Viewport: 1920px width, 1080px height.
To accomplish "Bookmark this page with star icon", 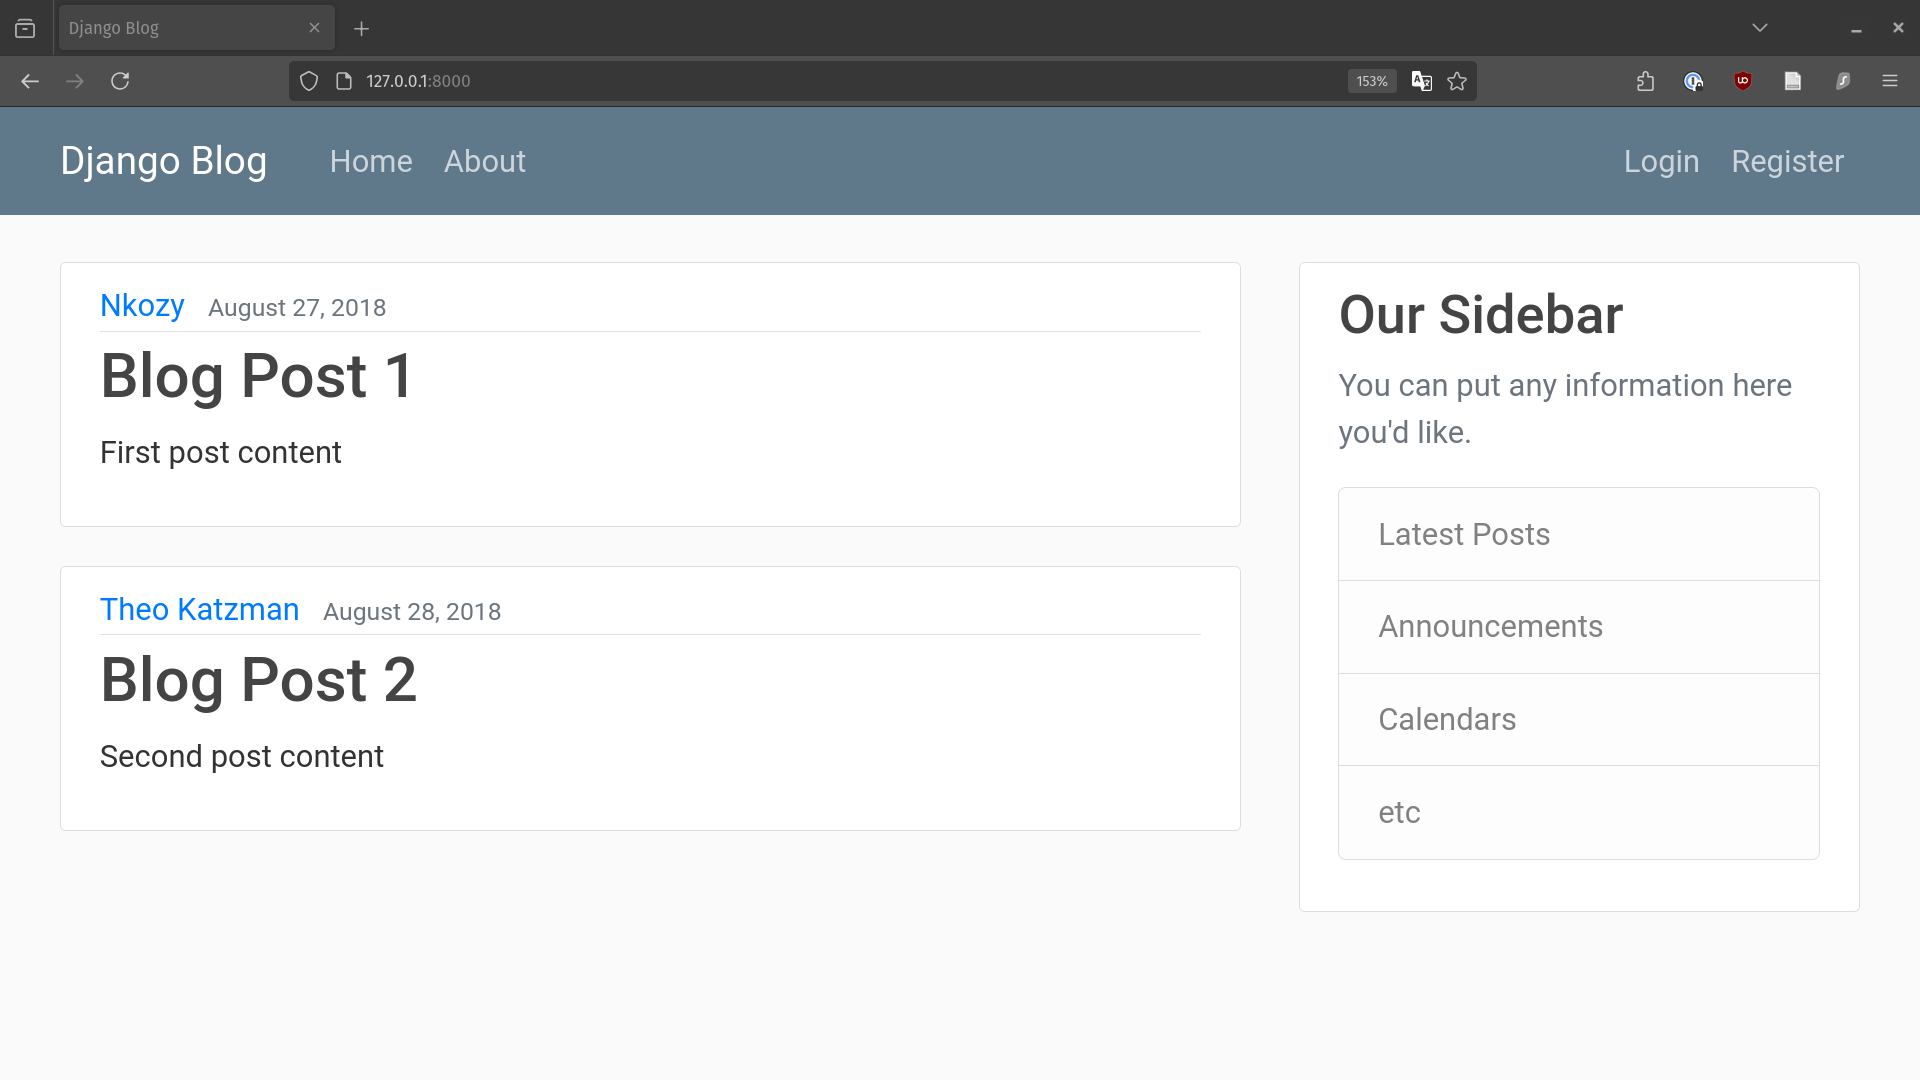I will click(x=1457, y=81).
